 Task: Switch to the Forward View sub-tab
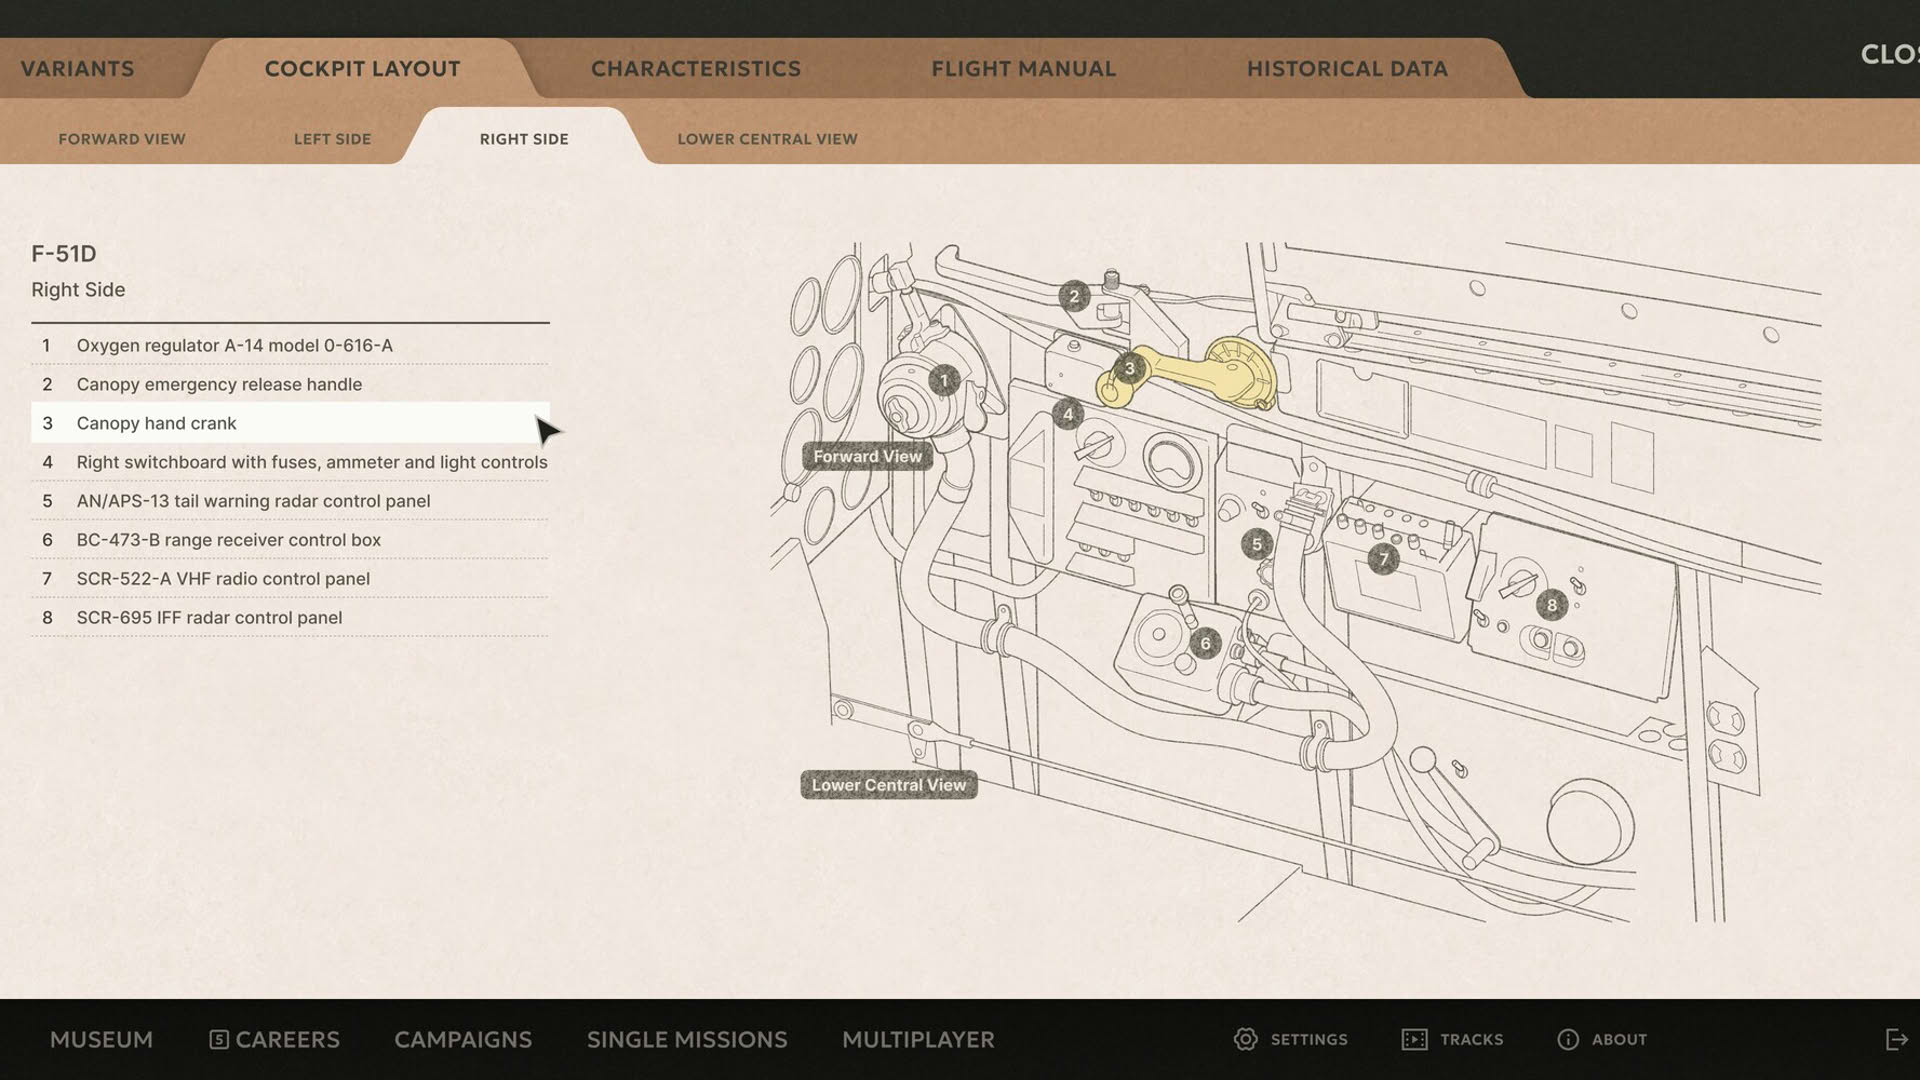click(122, 139)
